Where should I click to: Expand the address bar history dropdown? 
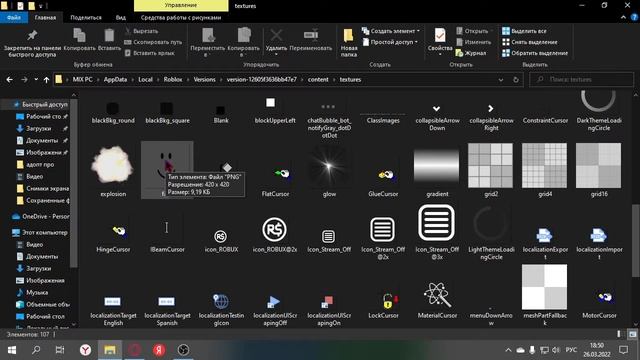(x=501, y=80)
